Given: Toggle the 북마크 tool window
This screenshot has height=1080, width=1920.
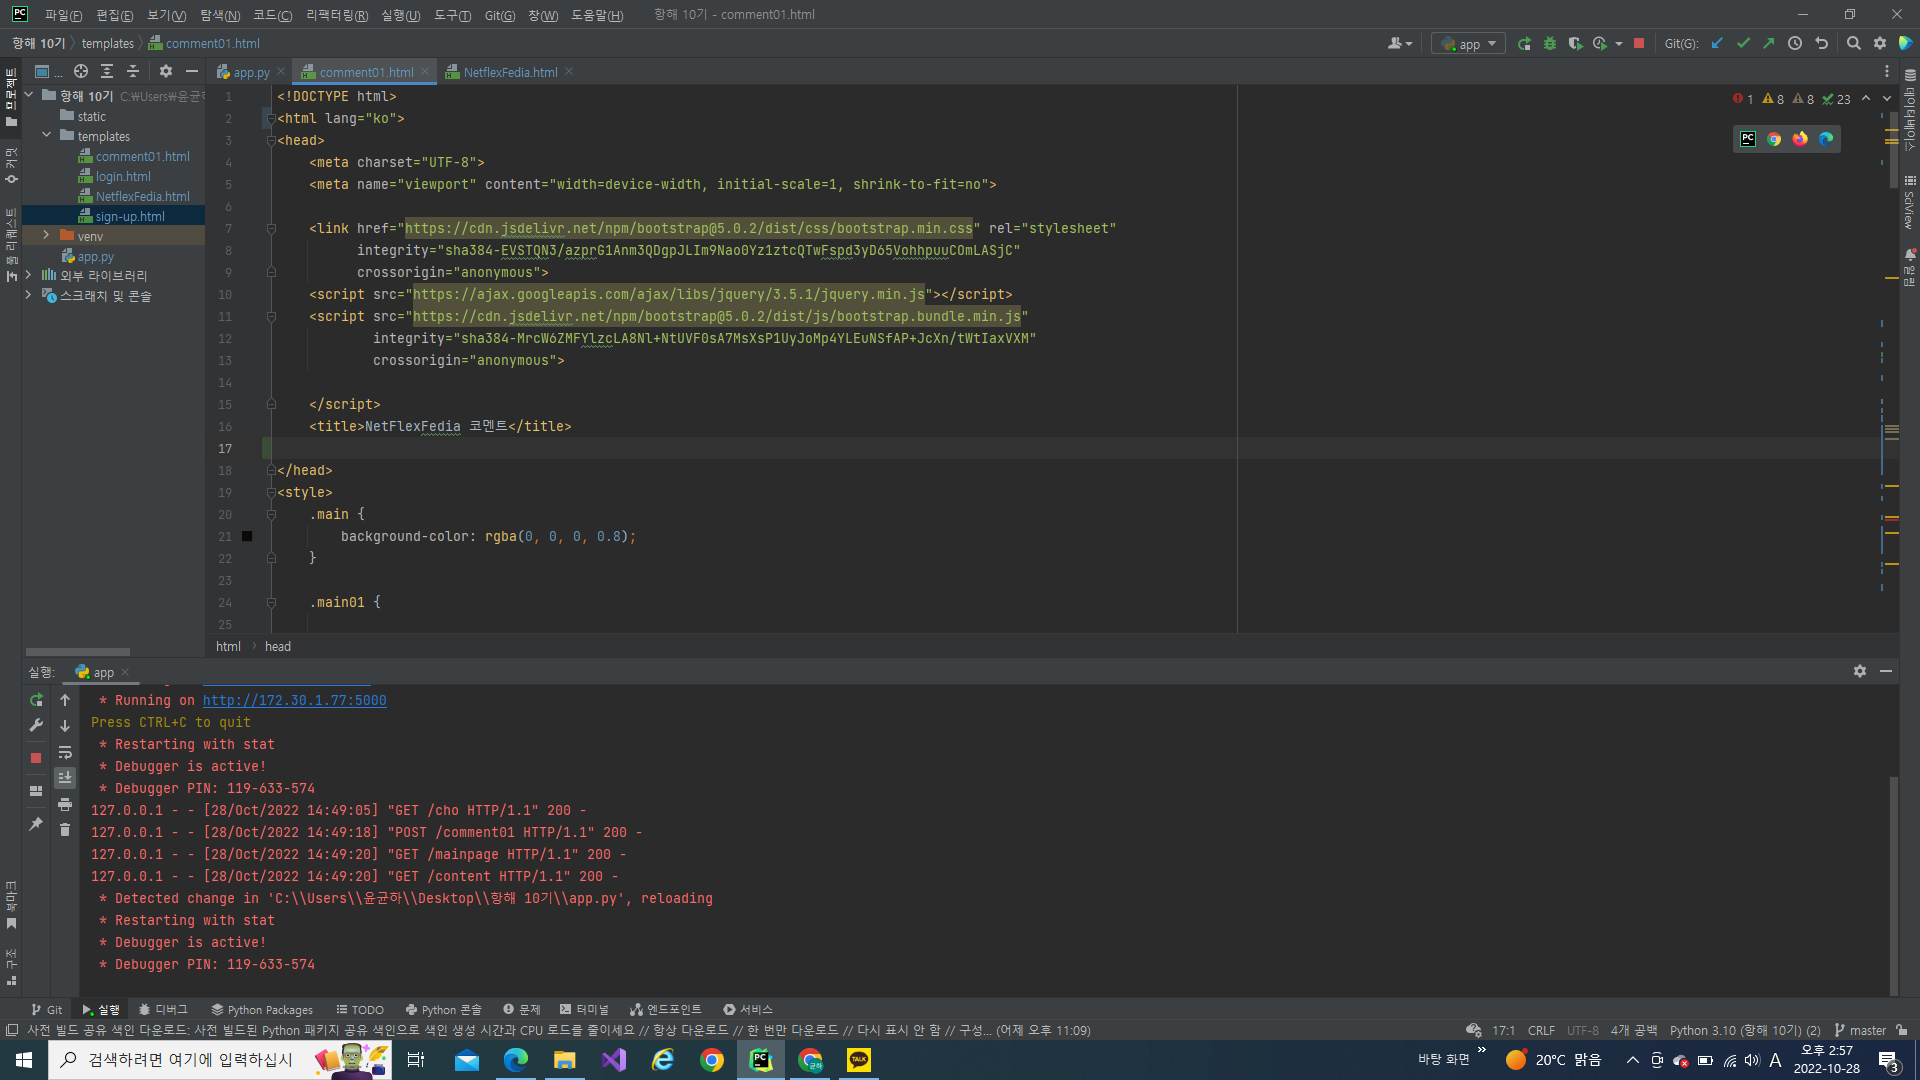Looking at the screenshot, I should (x=11, y=906).
